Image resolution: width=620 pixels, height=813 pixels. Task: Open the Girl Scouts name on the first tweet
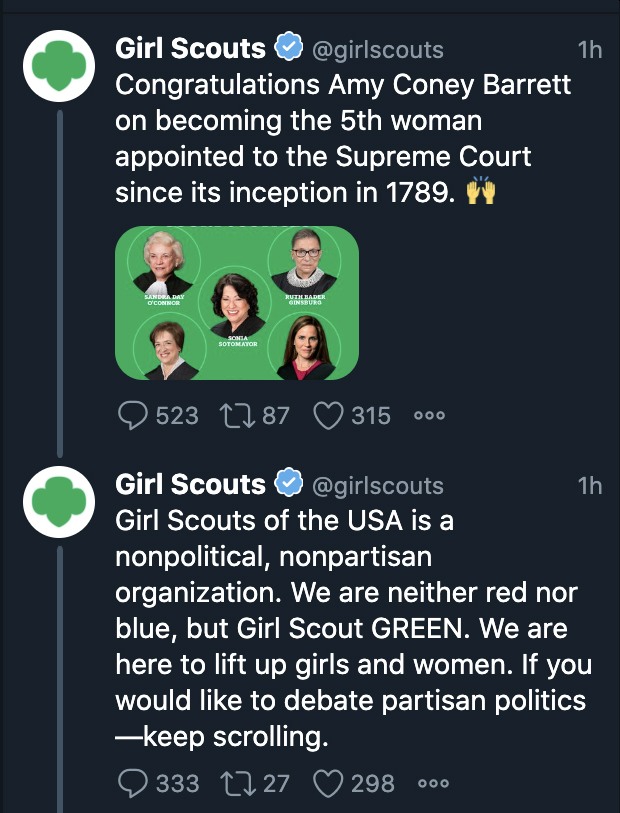190,47
